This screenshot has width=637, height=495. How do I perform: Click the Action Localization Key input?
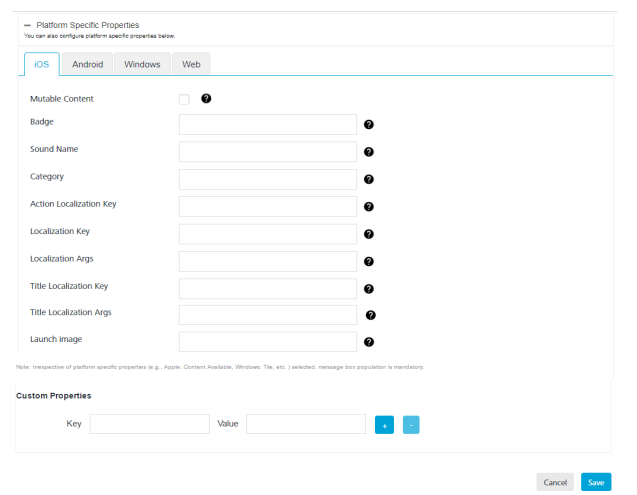click(268, 206)
